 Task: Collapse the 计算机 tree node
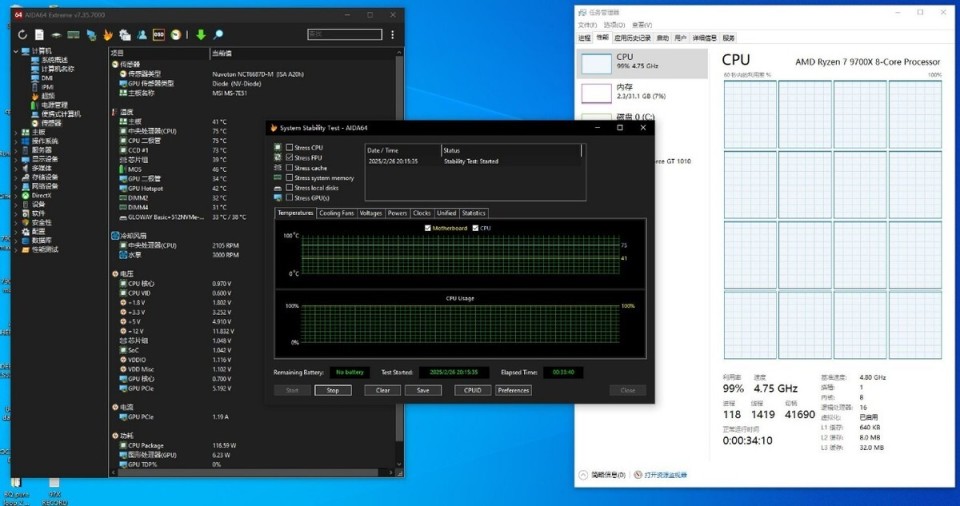[x=16, y=51]
